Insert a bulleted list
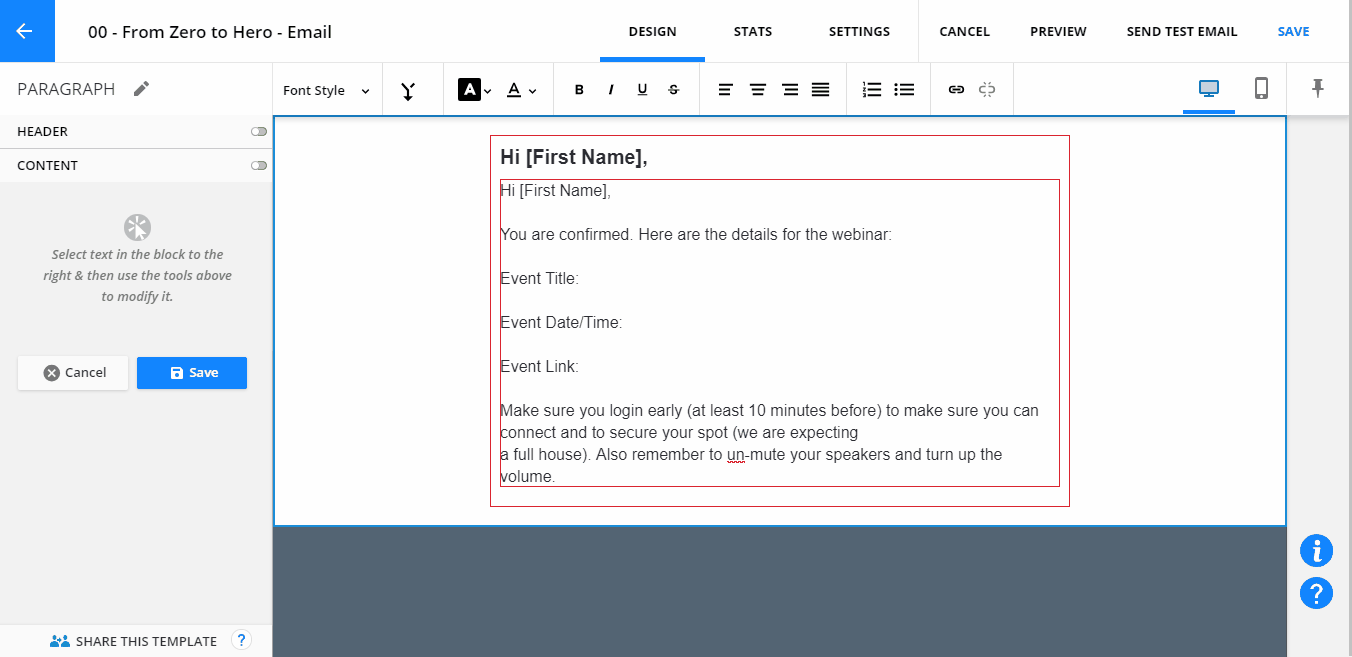The image size is (1352, 657). tap(905, 90)
